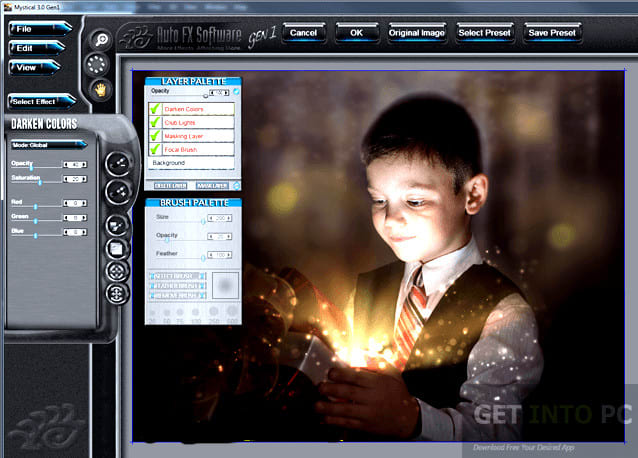The height and width of the screenshot is (458, 638).
Task: Increase Brush Size stepper arrow
Action: (229, 218)
